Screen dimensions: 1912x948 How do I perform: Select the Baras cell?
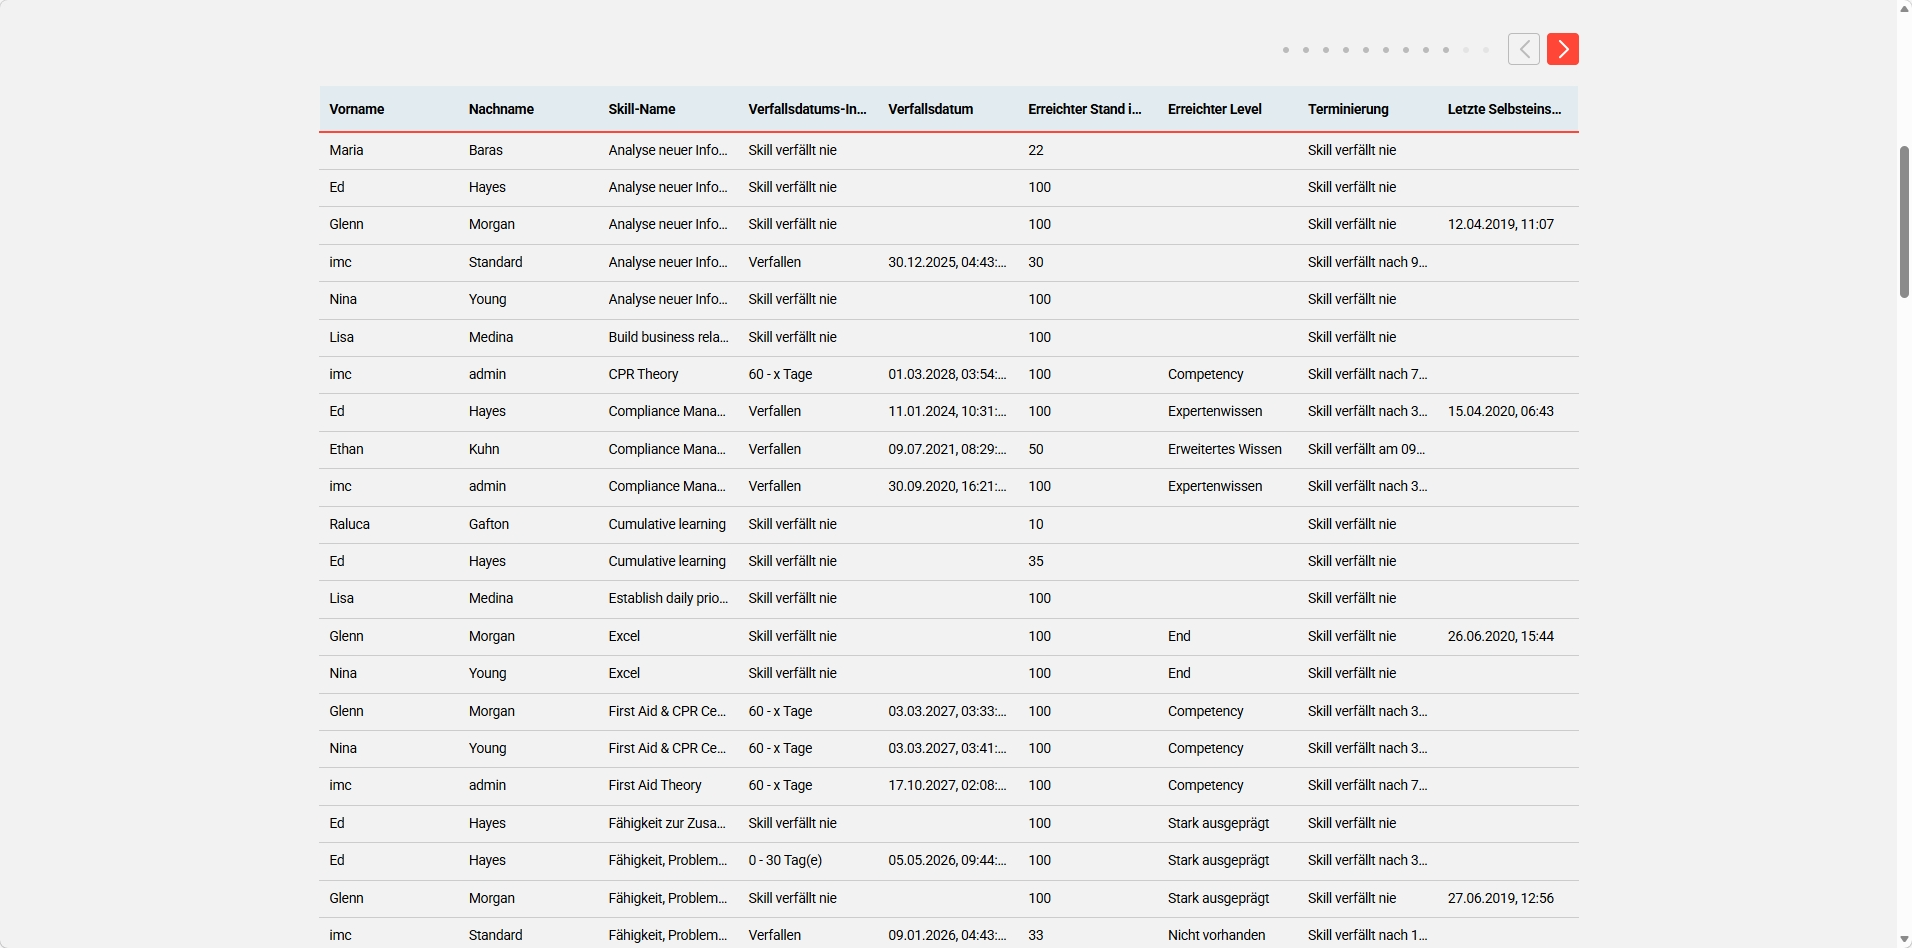(x=485, y=150)
